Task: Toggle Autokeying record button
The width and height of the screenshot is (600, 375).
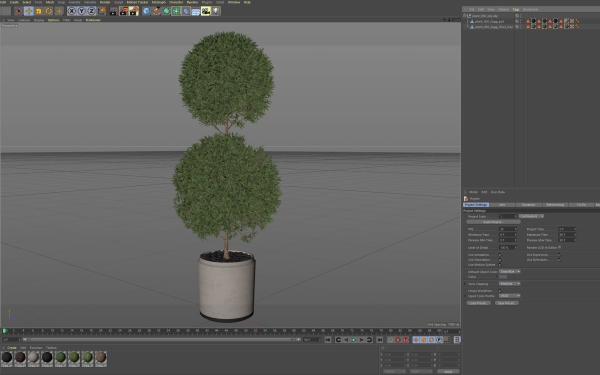Action: (x=398, y=340)
